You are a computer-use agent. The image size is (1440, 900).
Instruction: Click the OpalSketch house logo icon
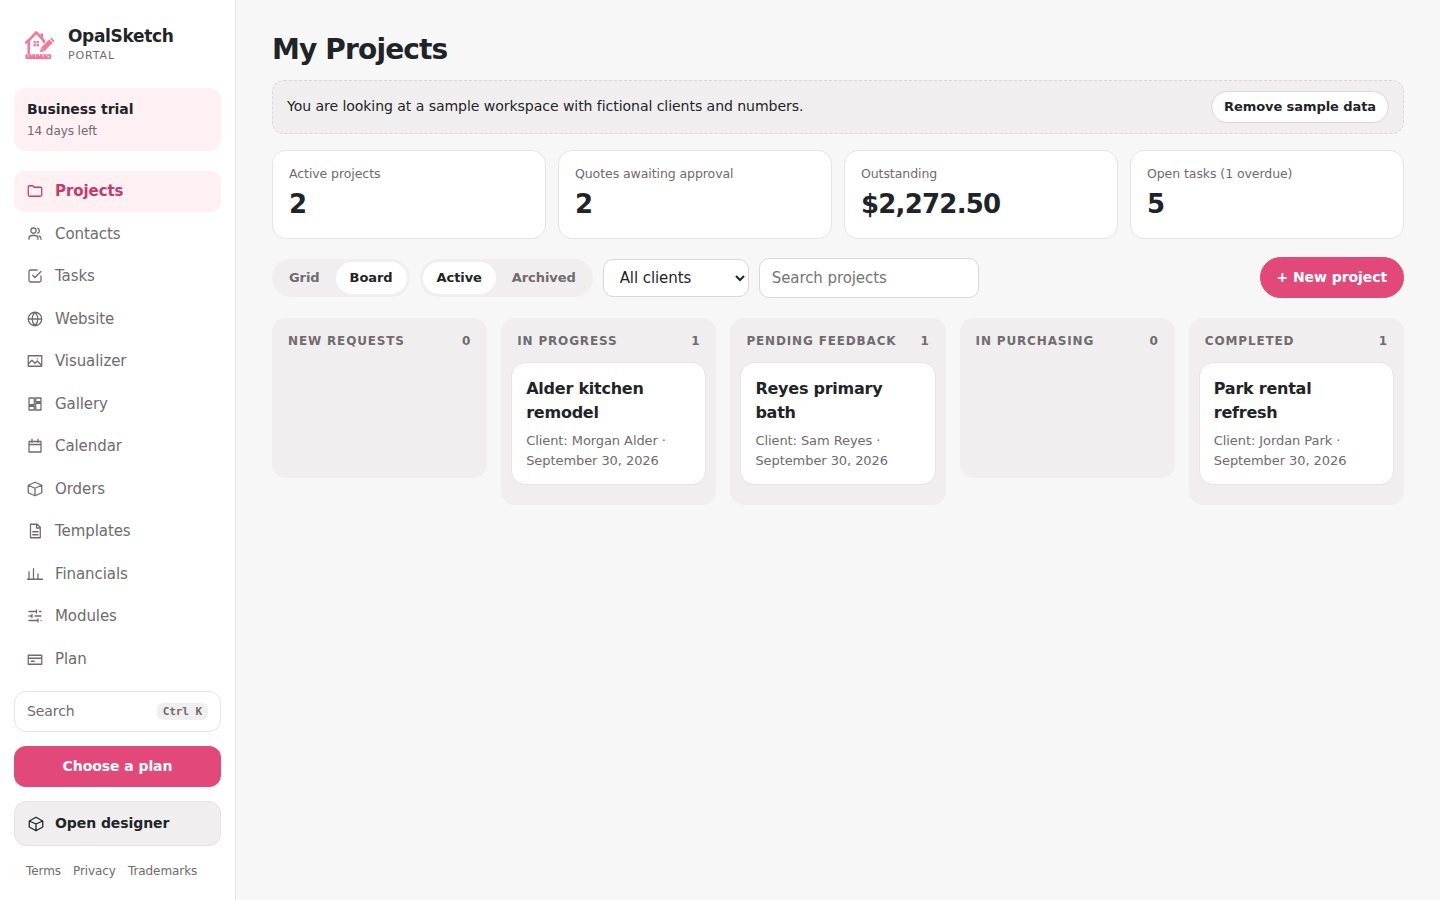tap(39, 45)
